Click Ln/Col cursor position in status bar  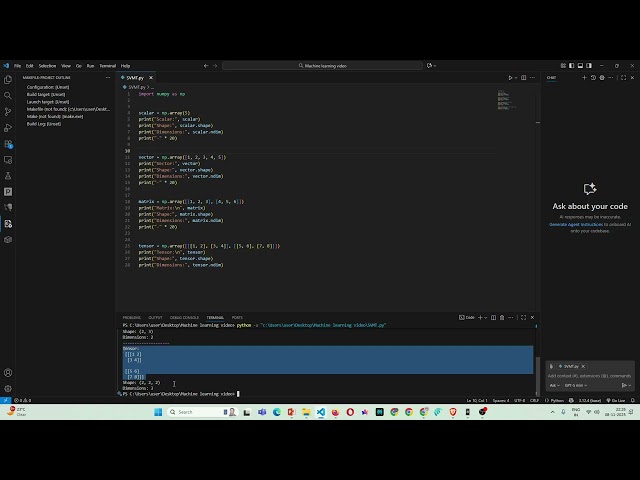[x=477, y=400]
